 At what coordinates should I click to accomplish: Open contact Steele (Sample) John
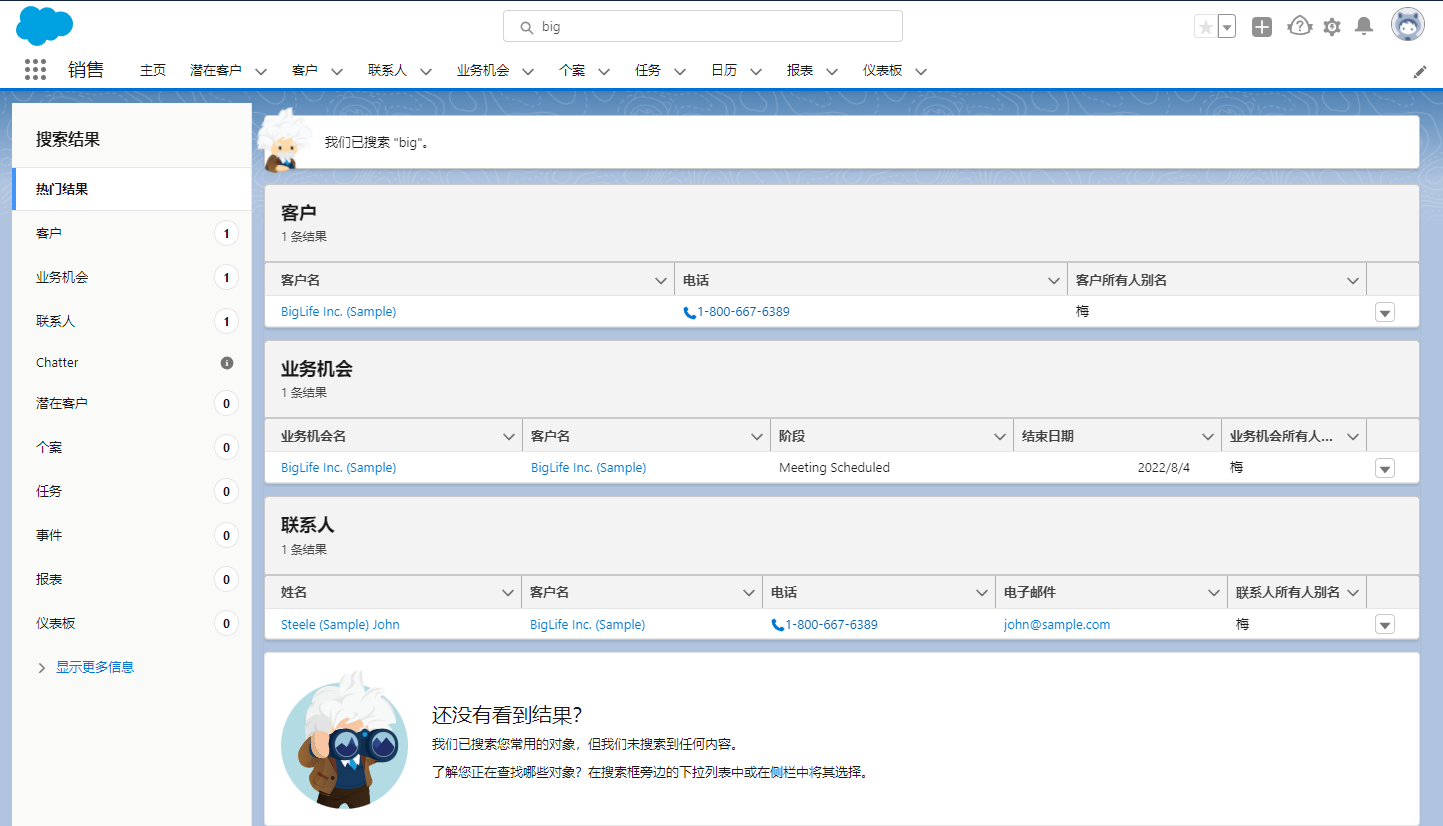pyautogui.click(x=340, y=625)
